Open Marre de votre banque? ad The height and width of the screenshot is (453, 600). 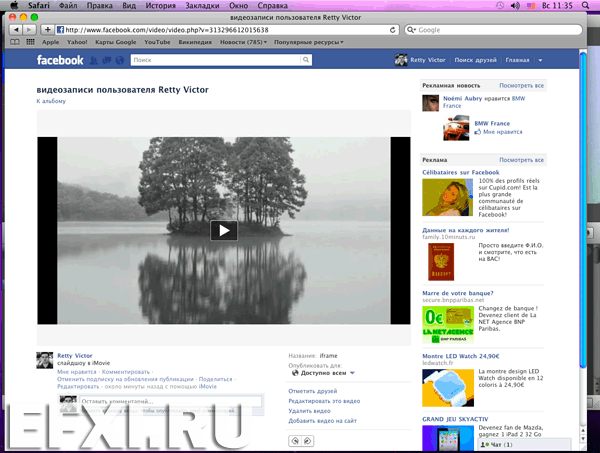(x=458, y=293)
